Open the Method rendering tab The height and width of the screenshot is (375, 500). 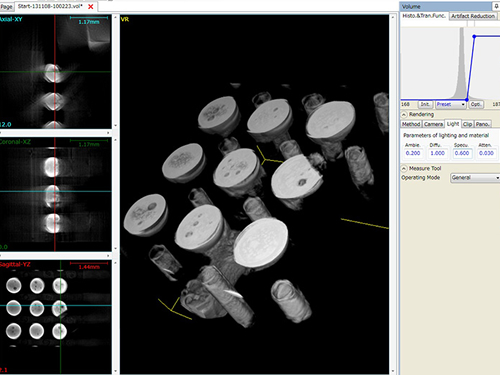[411, 124]
